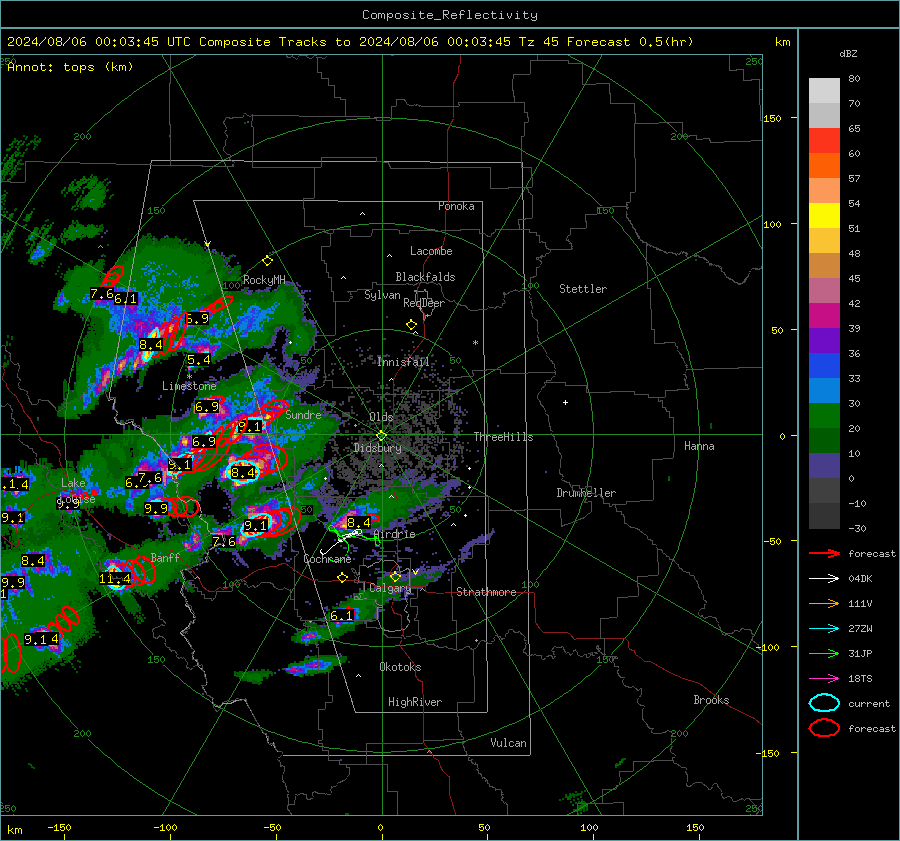Click the cyan 'current' ellipse legend icon
Image resolution: width=900 pixels, height=841 pixels.
click(824, 703)
